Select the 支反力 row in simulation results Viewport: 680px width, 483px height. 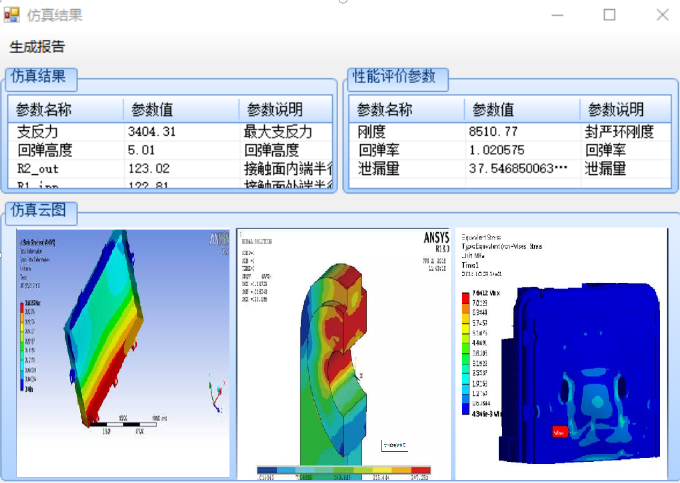tap(38, 131)
